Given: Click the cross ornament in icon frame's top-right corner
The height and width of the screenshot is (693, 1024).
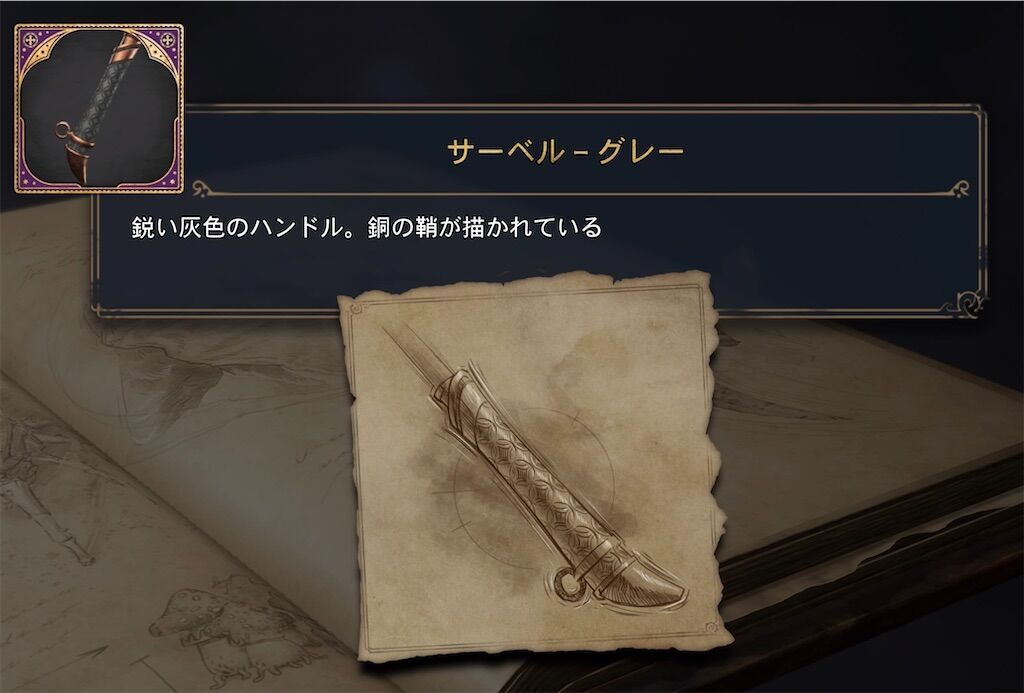Looking at the screenshot, I should [167, 40].
